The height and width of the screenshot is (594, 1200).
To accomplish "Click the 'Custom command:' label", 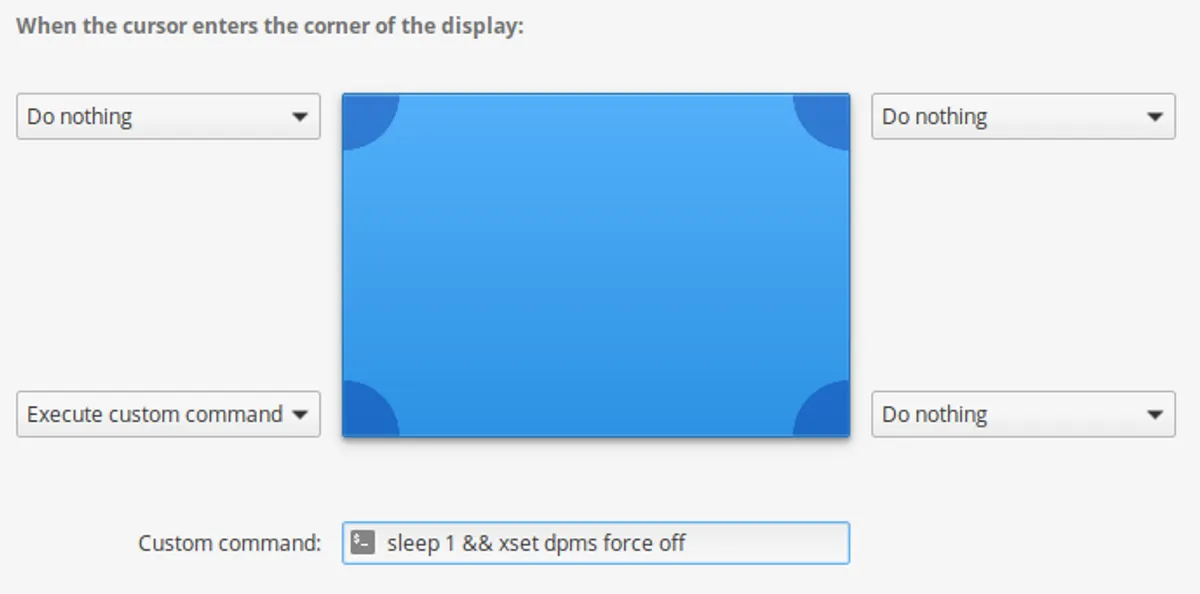I will coord(230,543).
